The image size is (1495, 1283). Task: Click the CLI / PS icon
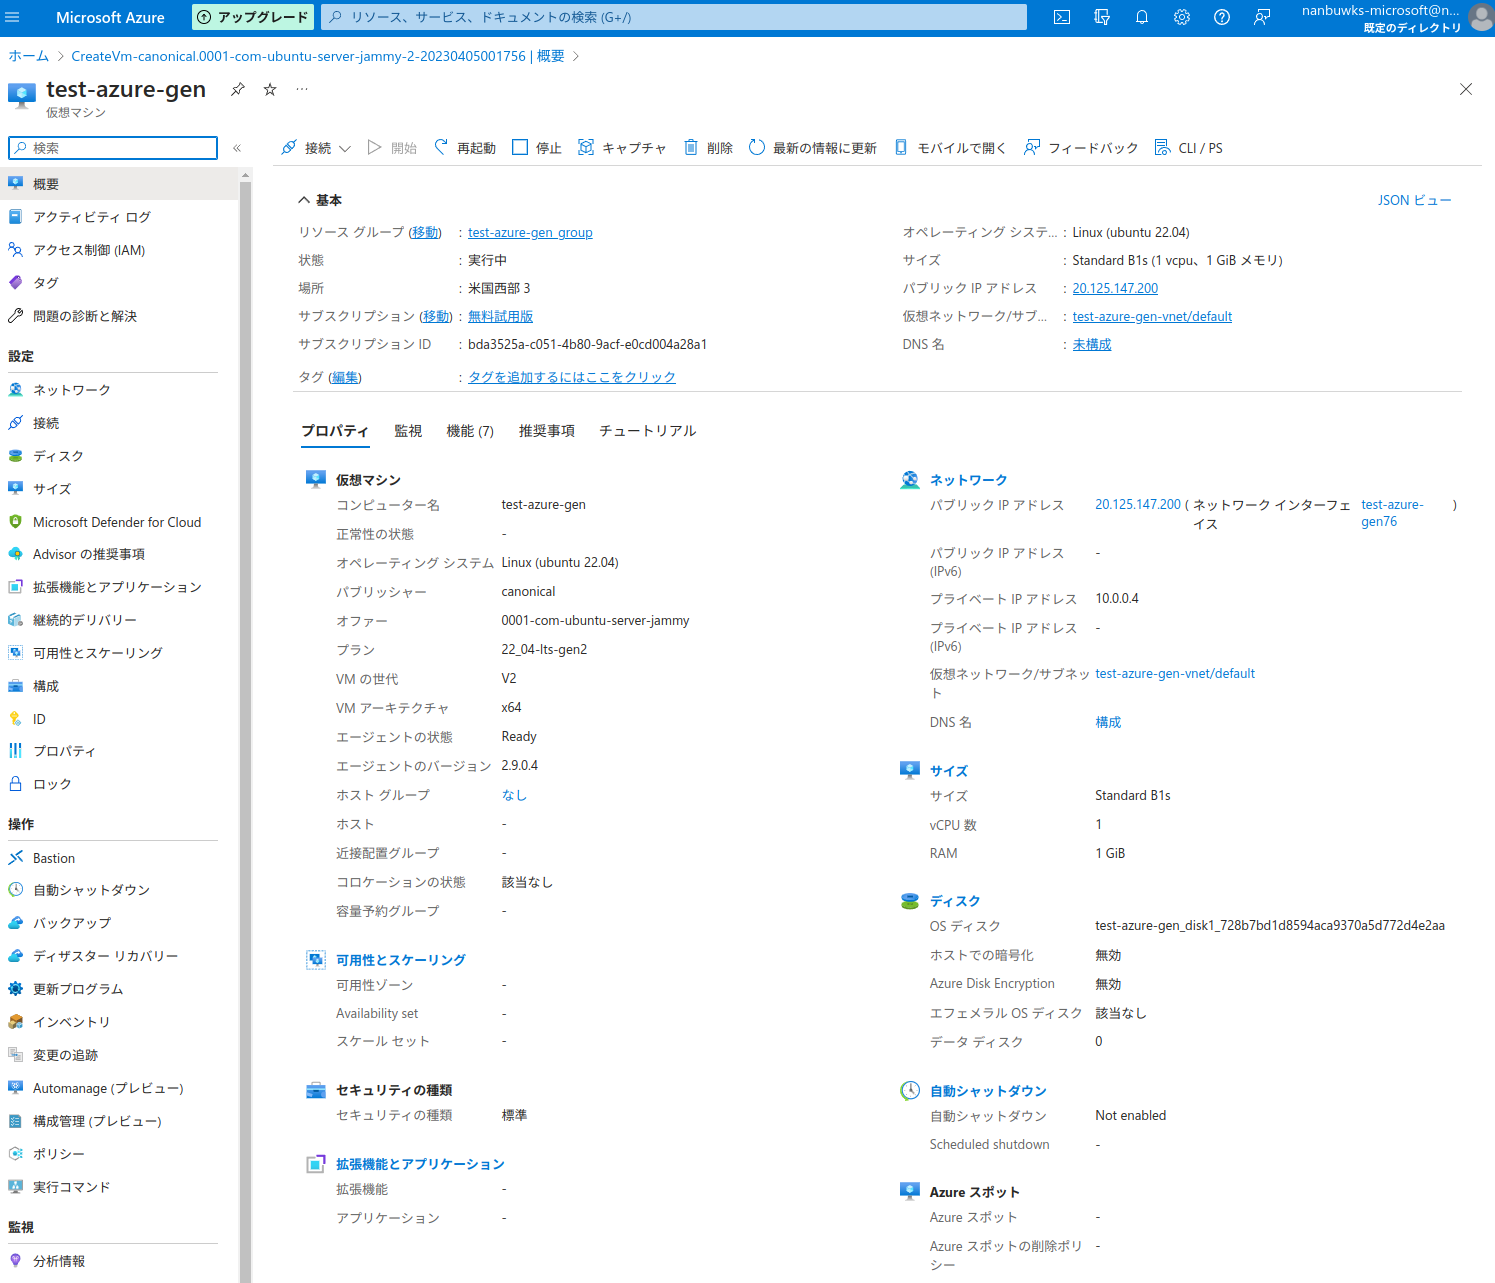click(1162, 147)
